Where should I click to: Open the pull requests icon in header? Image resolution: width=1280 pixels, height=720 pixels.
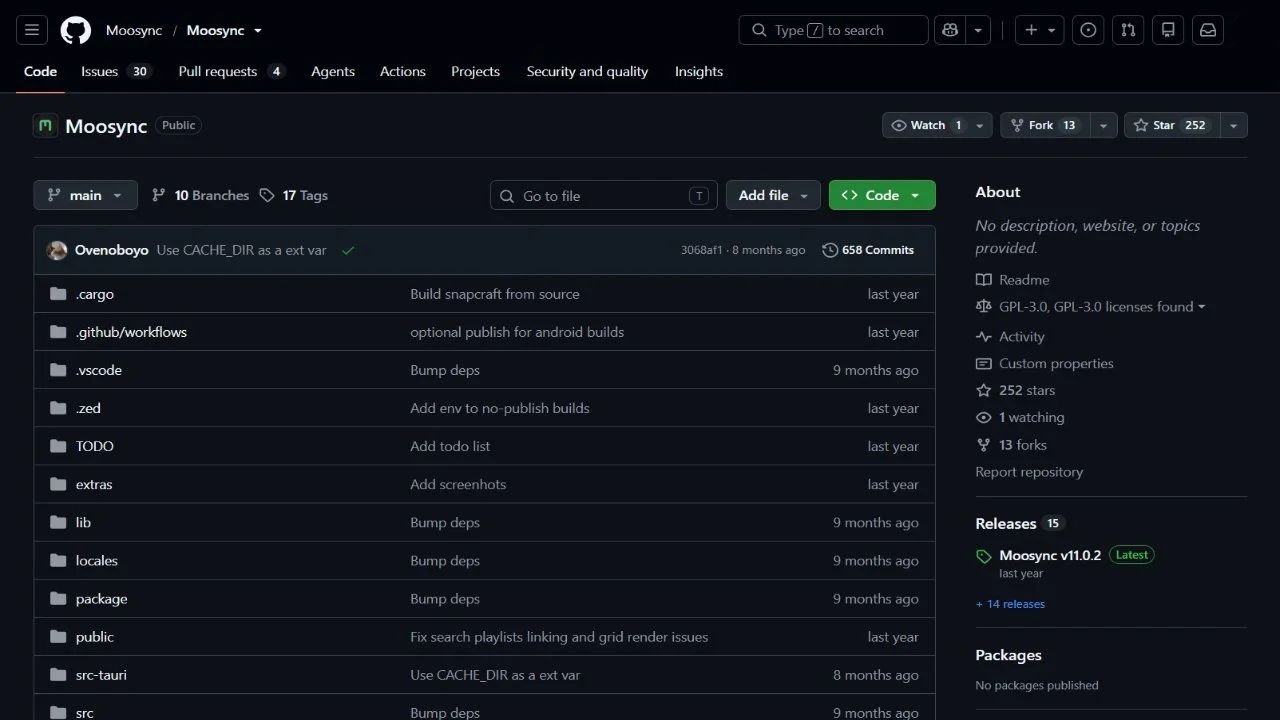pos(1128,30)
